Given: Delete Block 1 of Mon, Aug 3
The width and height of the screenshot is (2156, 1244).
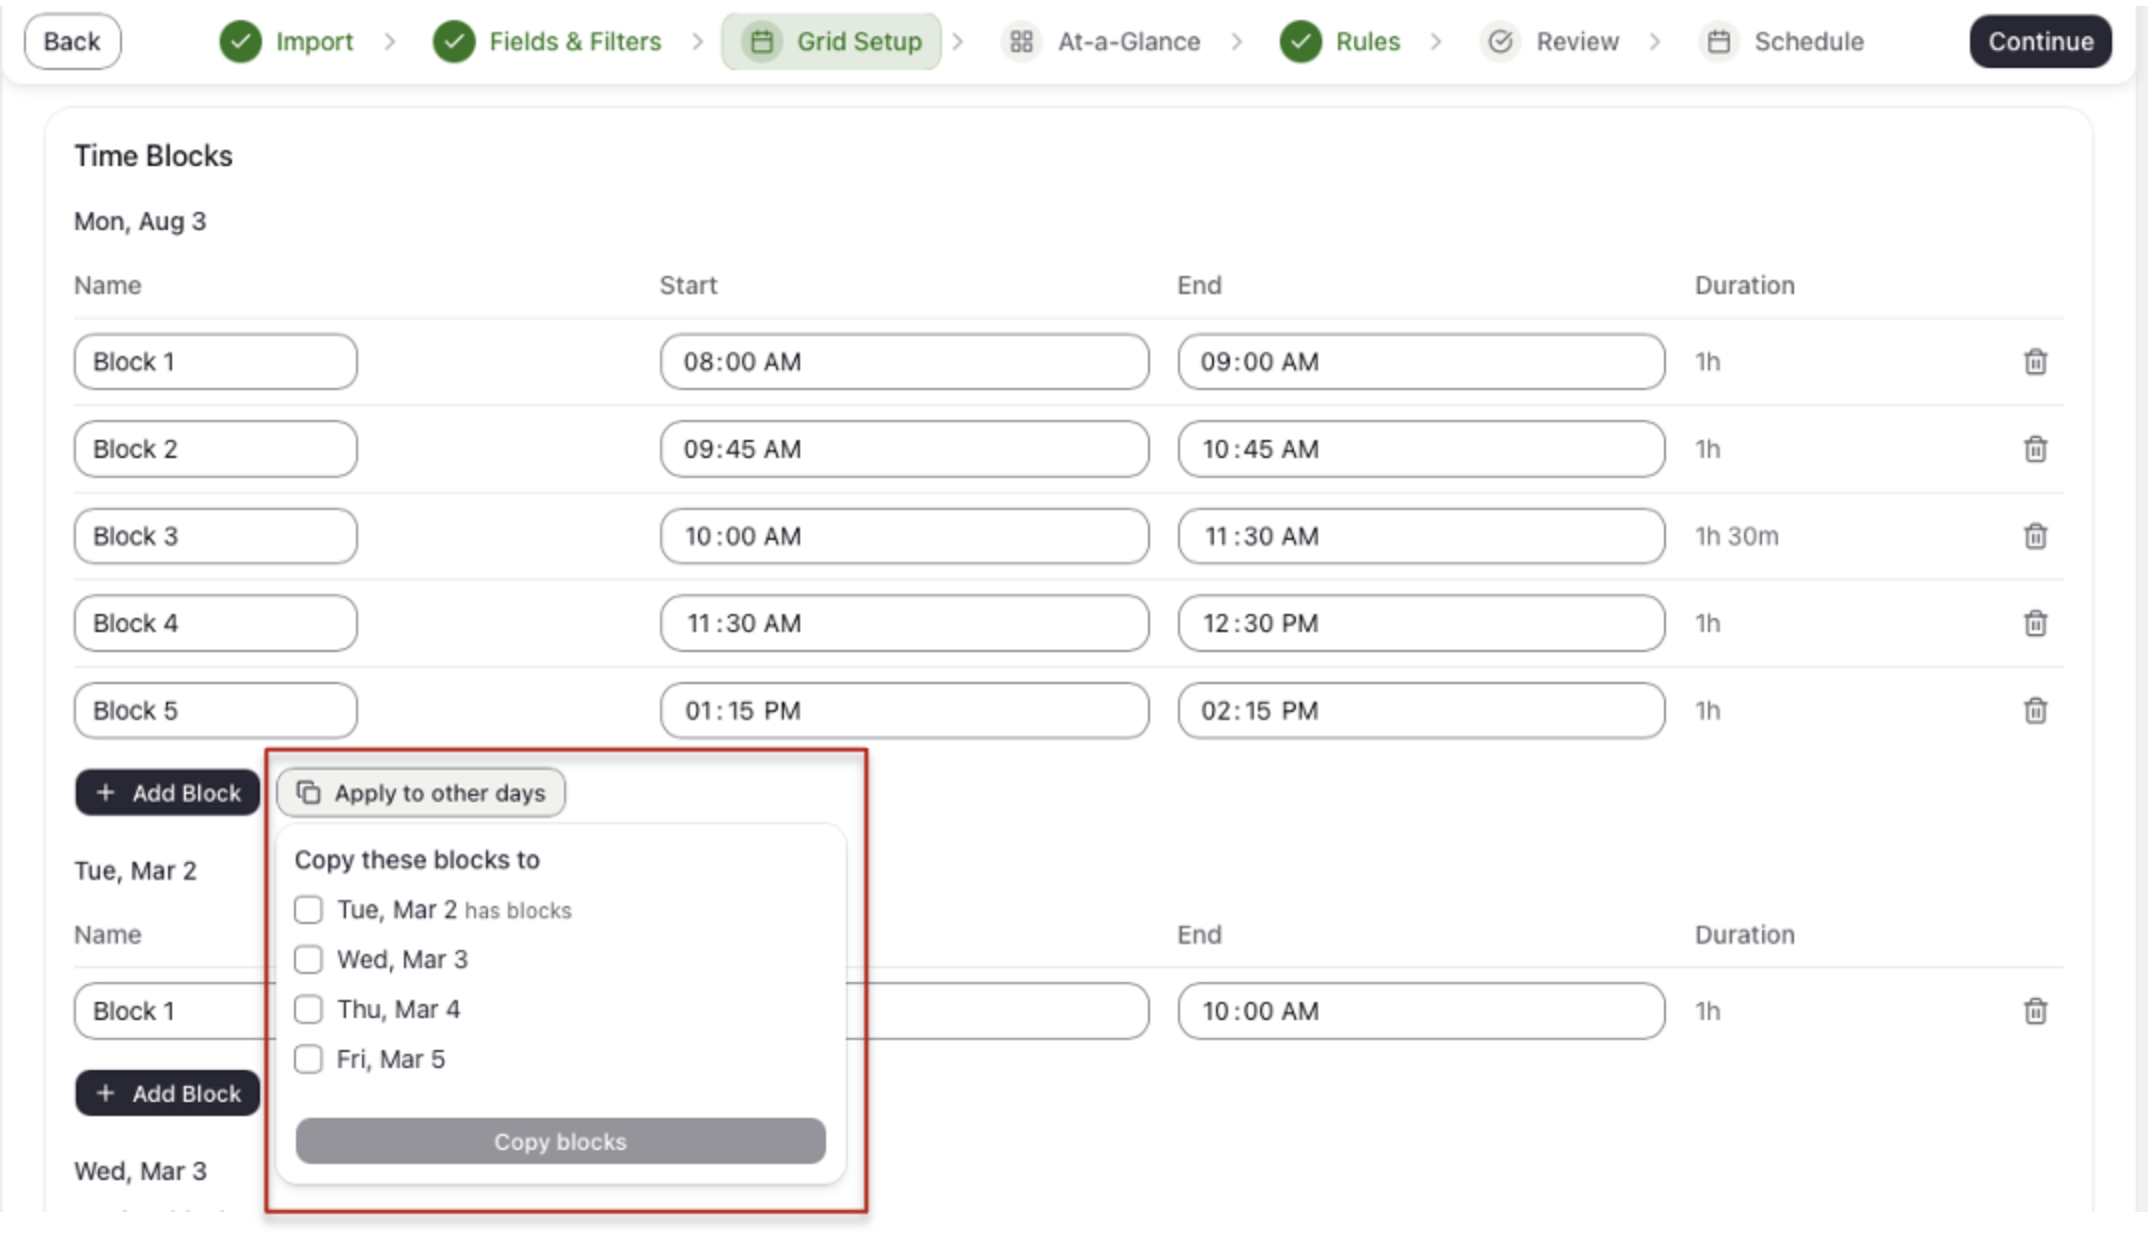Looking at the screenshot, I should [x=2035, y=362].
